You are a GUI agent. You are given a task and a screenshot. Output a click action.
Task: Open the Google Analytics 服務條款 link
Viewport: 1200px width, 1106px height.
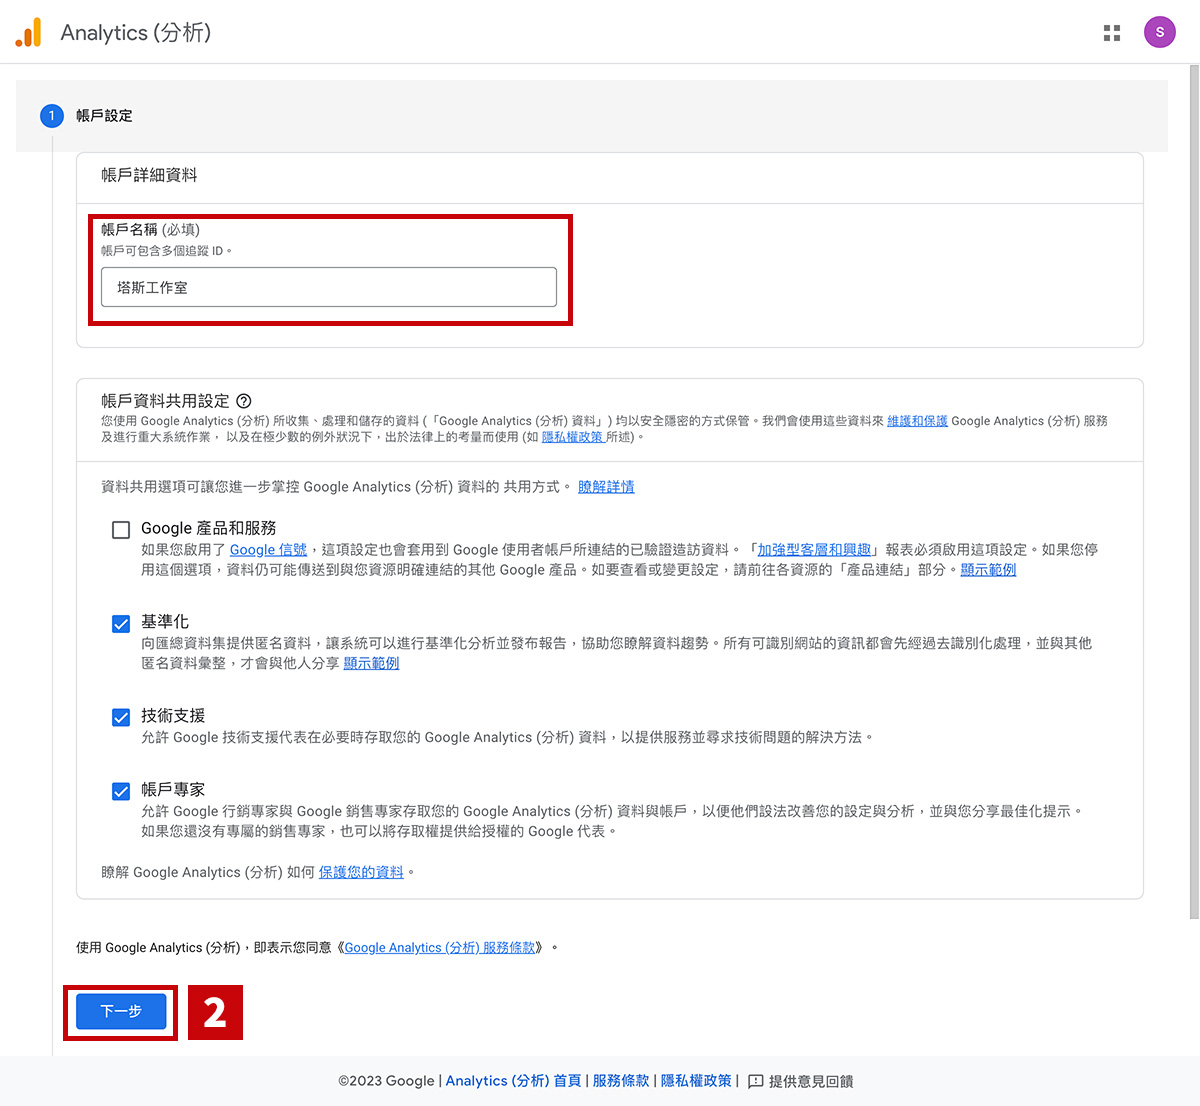point(440,948)
